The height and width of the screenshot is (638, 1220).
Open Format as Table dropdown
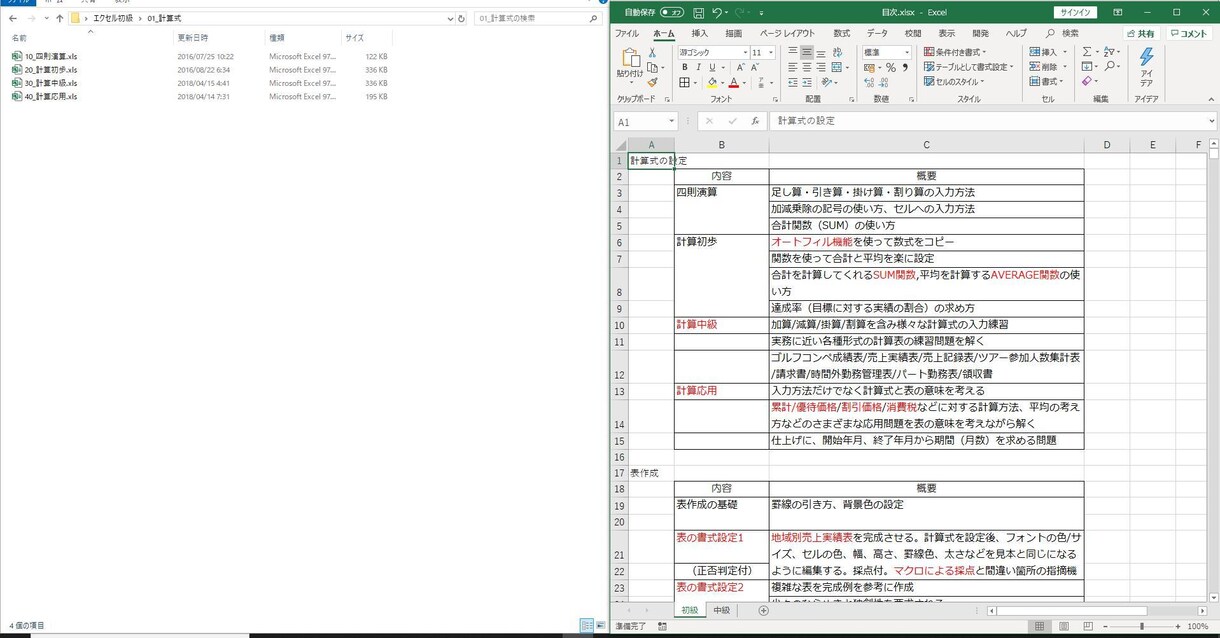point(968,67)
